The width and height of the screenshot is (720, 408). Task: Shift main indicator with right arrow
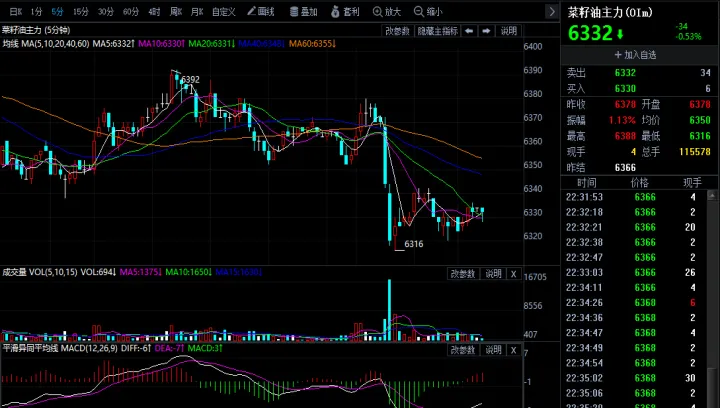(x=487, y=31)
